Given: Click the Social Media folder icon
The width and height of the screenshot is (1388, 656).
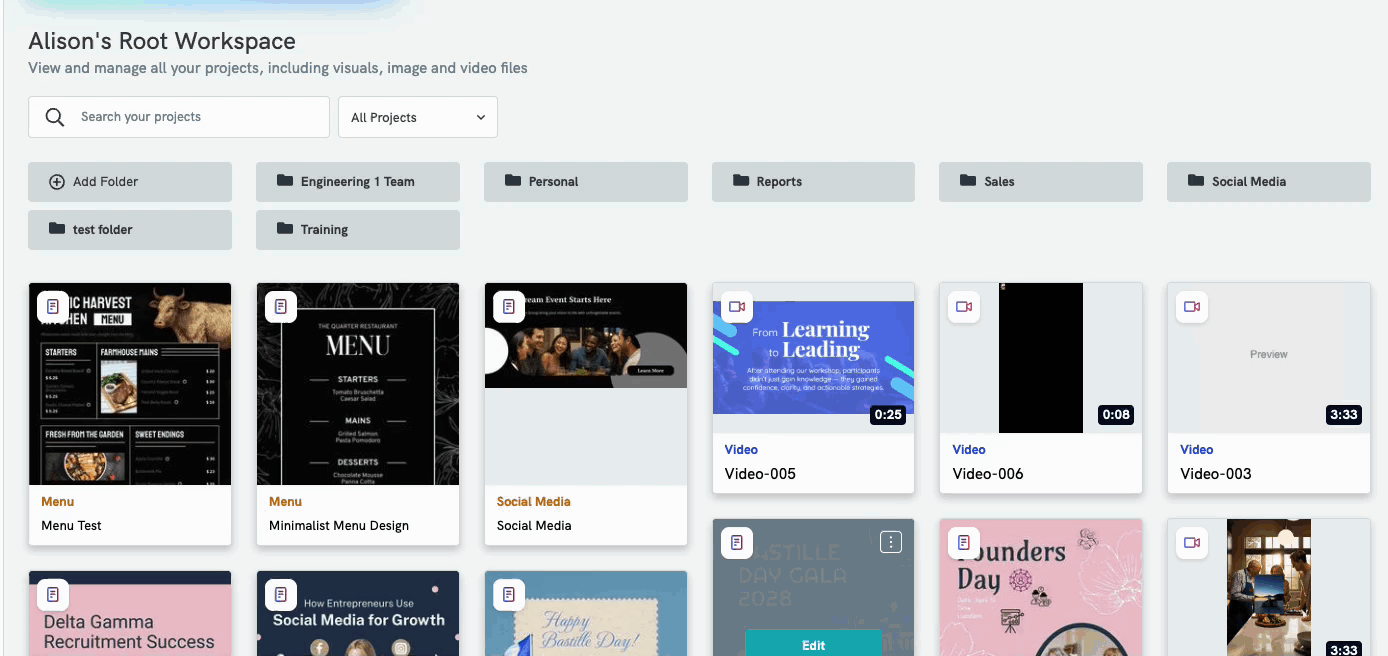Looking at the screenshot, I should [x=1196, y=181].
